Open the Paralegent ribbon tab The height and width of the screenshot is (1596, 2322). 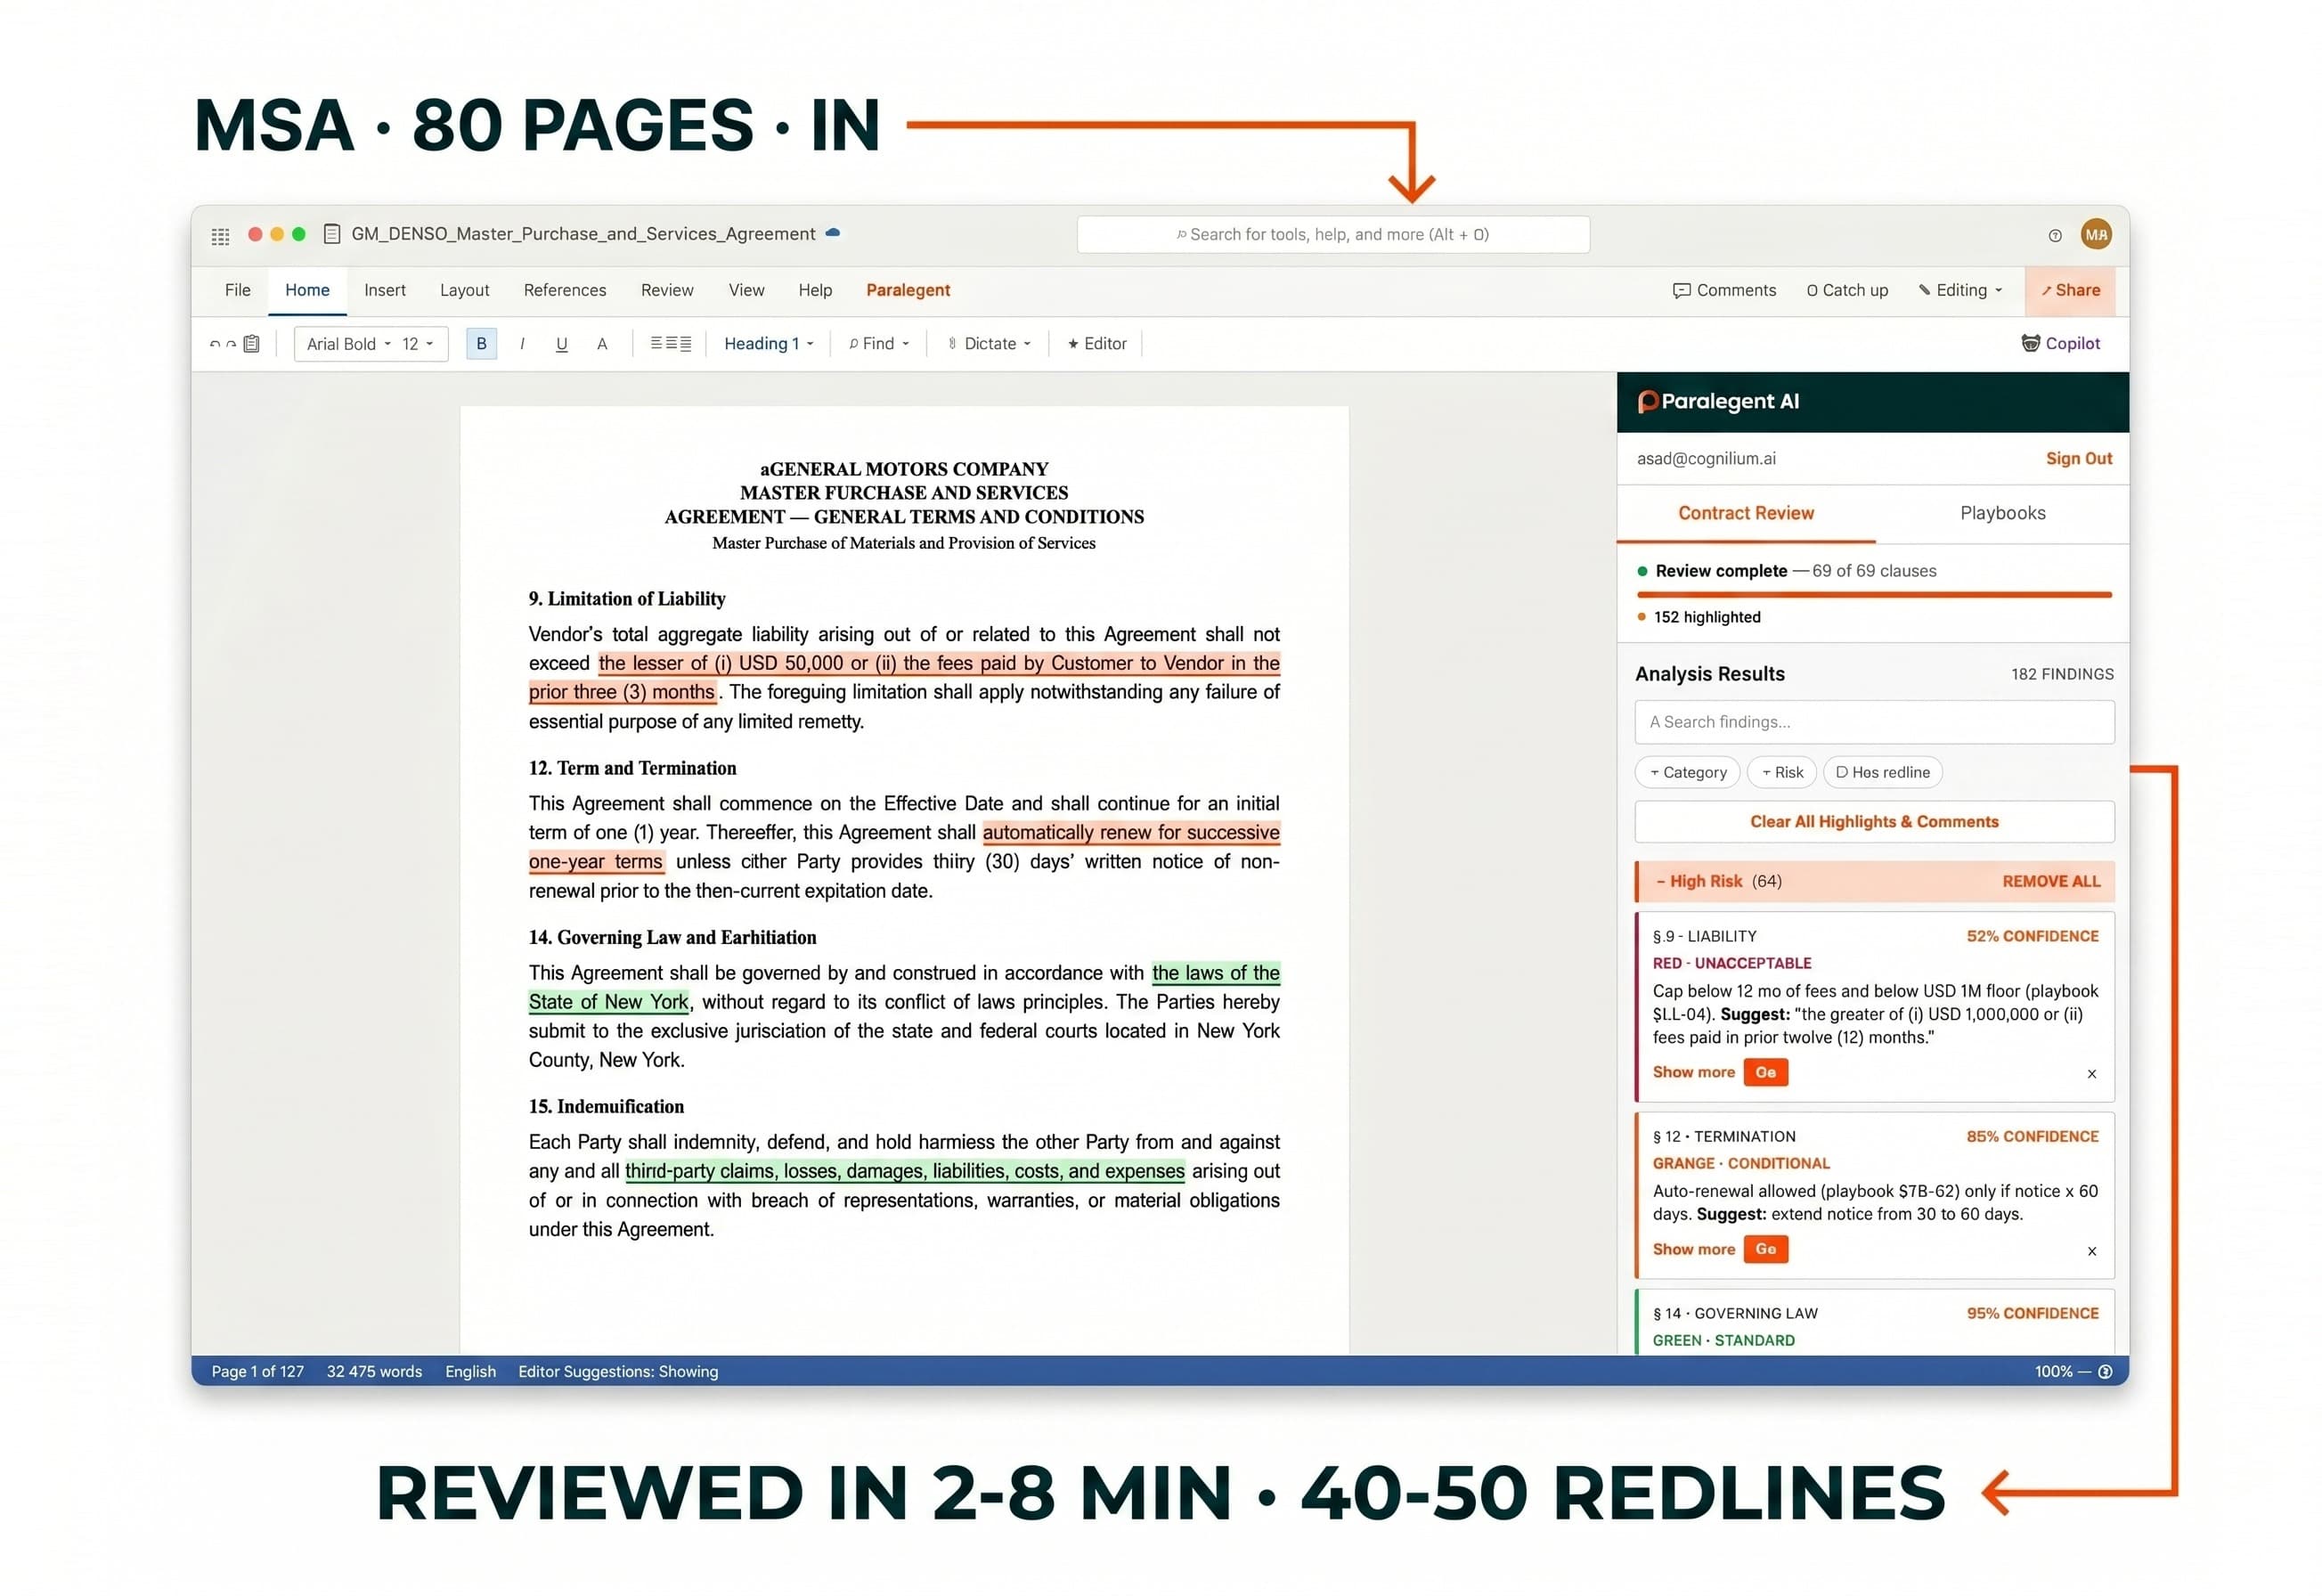[908, 290]
